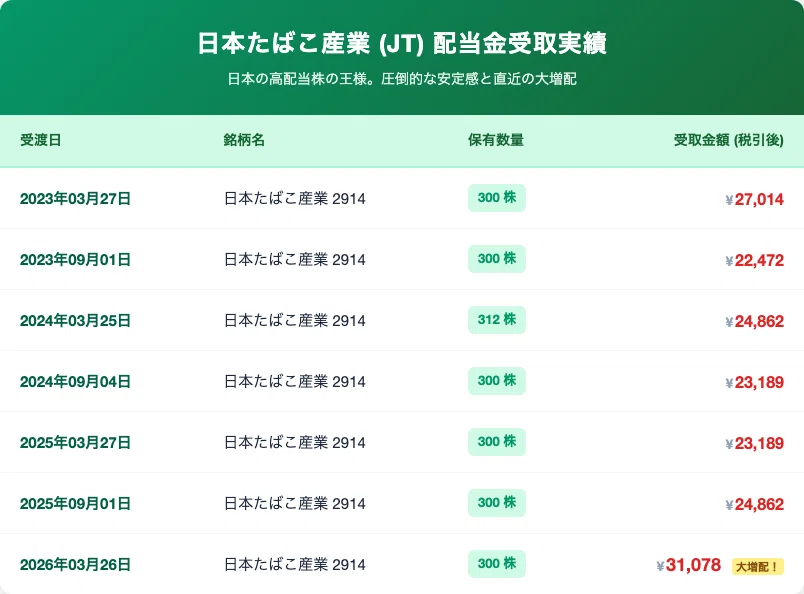The image size is (804, 594).
Task: Click ¥24,862 in the 2025年09月01日 row
Action: tap(755, 504)
